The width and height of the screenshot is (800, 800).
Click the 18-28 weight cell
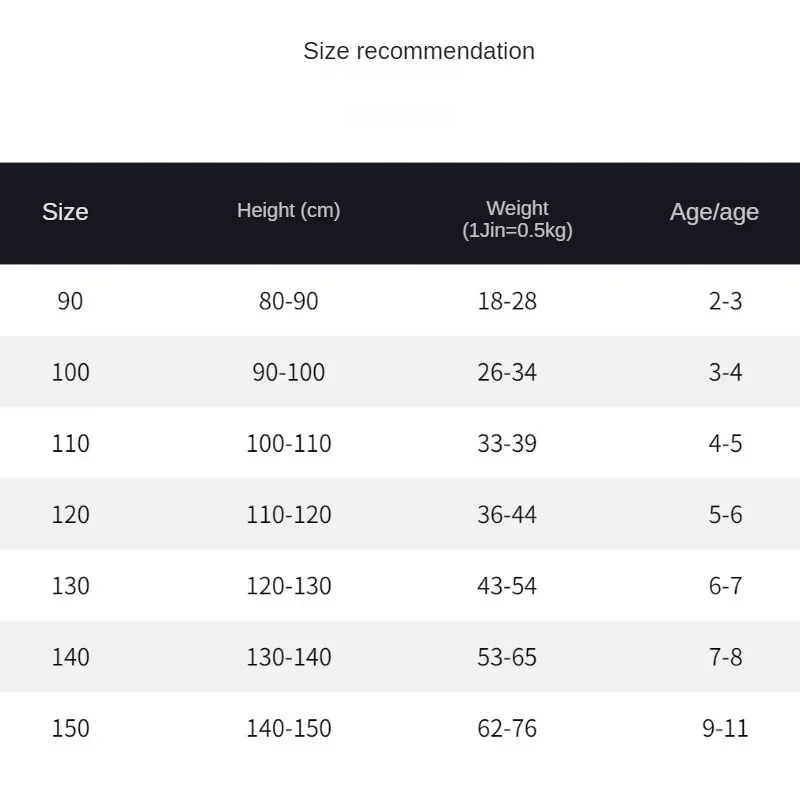[x=507, y=301]
